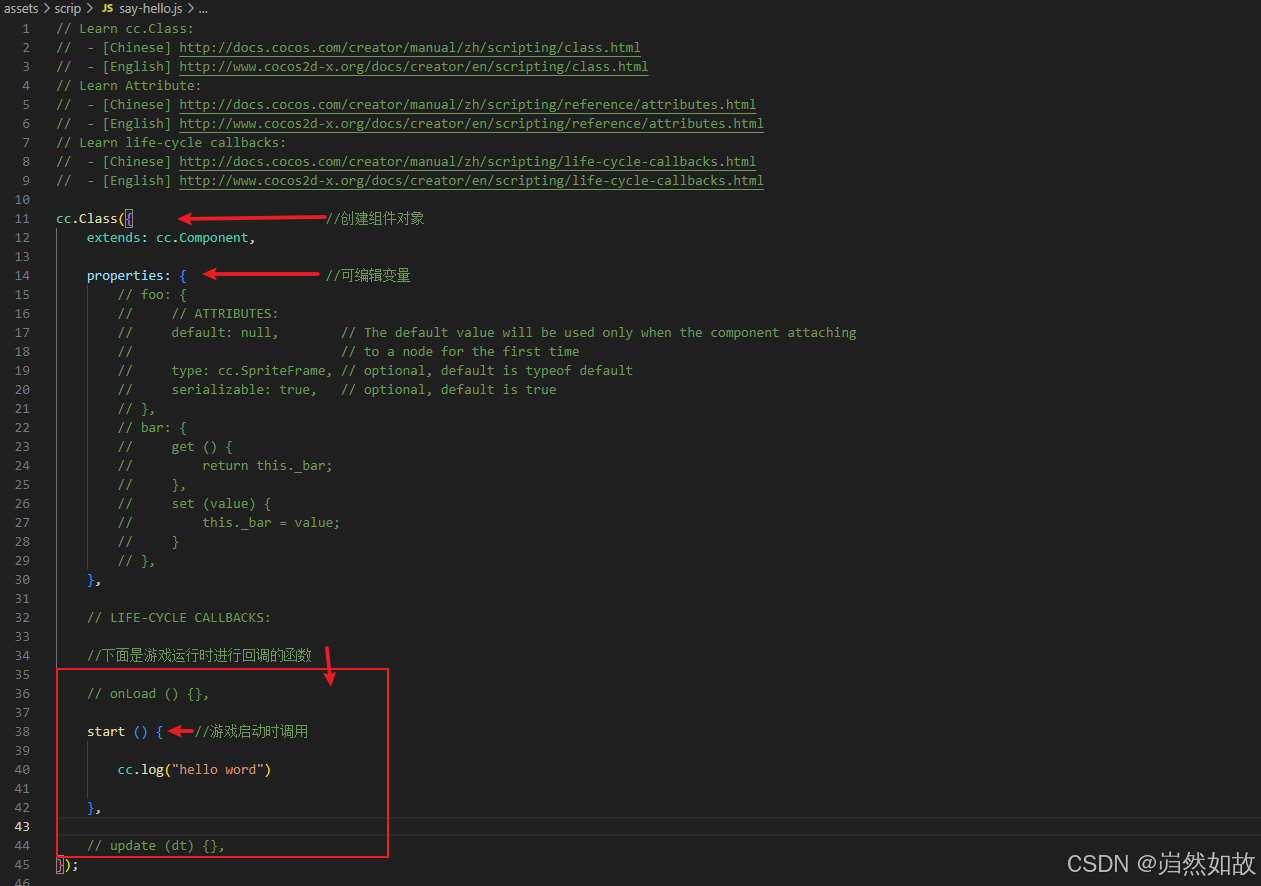Image resolution: width=1261 pixels, height=886 pixels.
Task: Click the '// Learn Attribute:' comment
Action: 129,85
